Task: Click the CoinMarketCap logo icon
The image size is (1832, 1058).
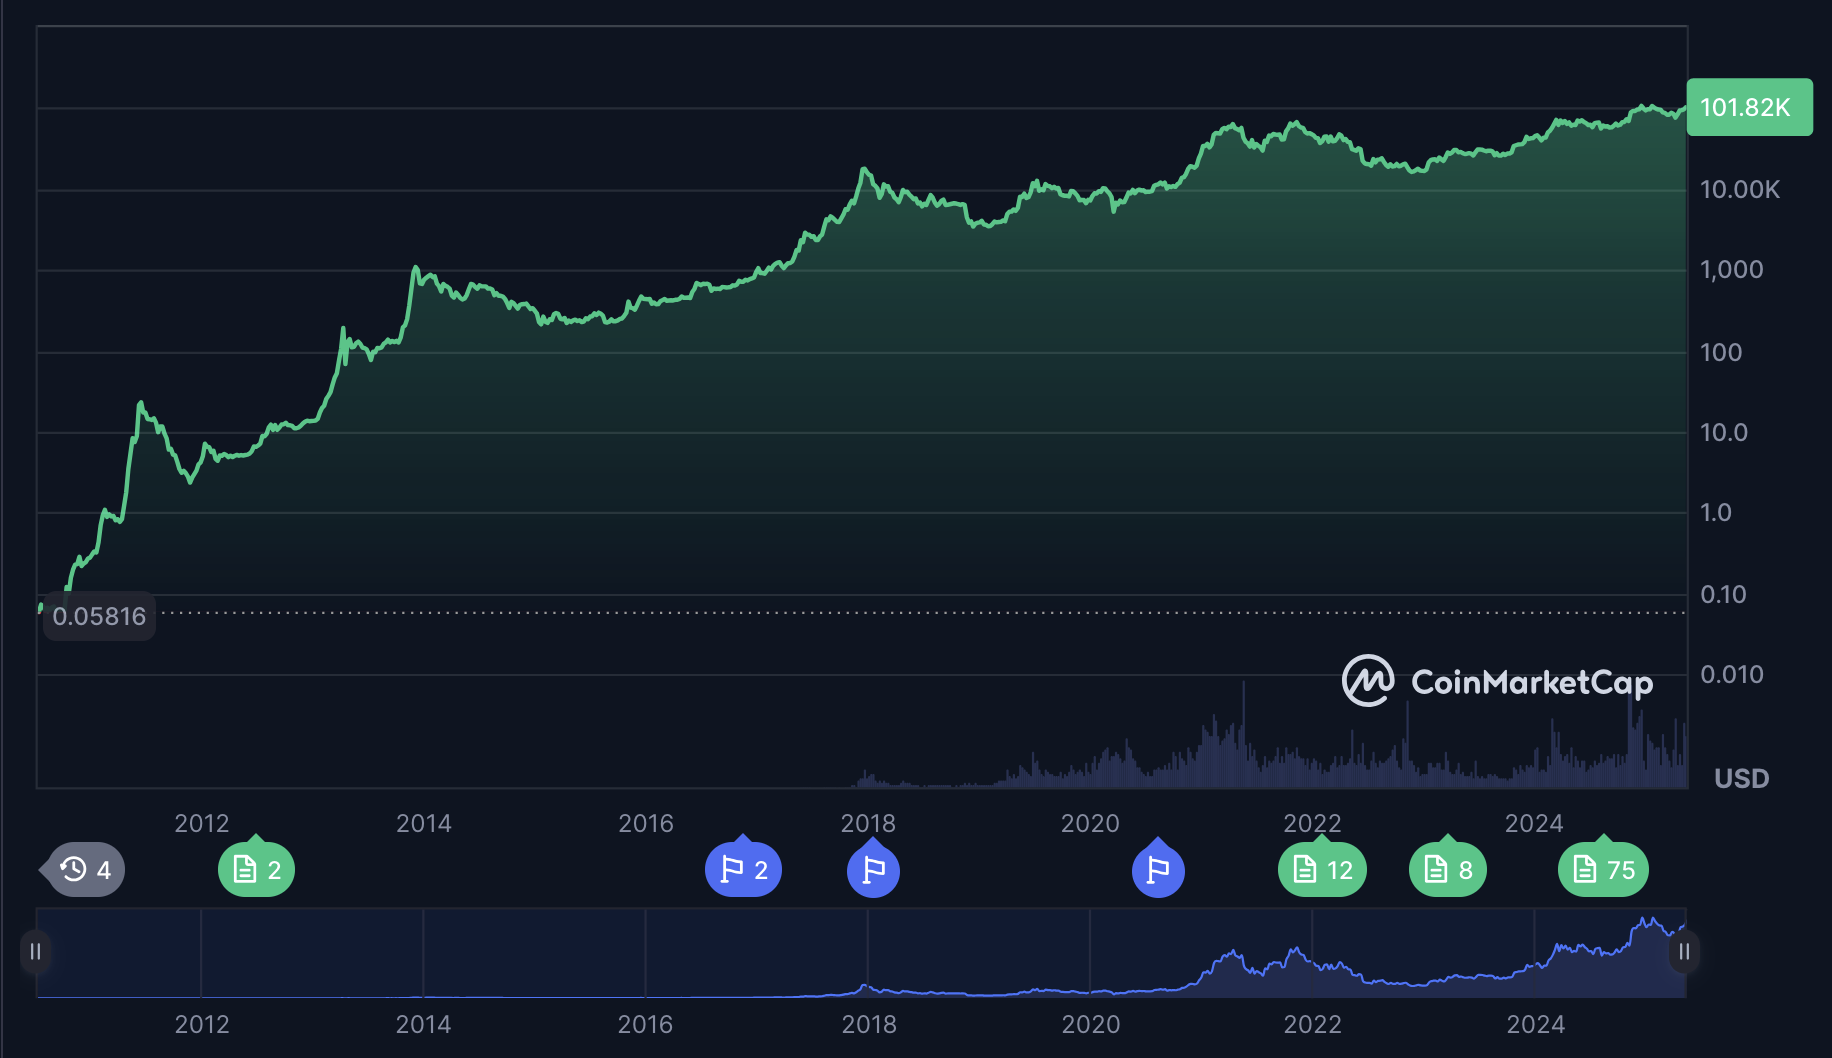Action: click(1367, 681)
